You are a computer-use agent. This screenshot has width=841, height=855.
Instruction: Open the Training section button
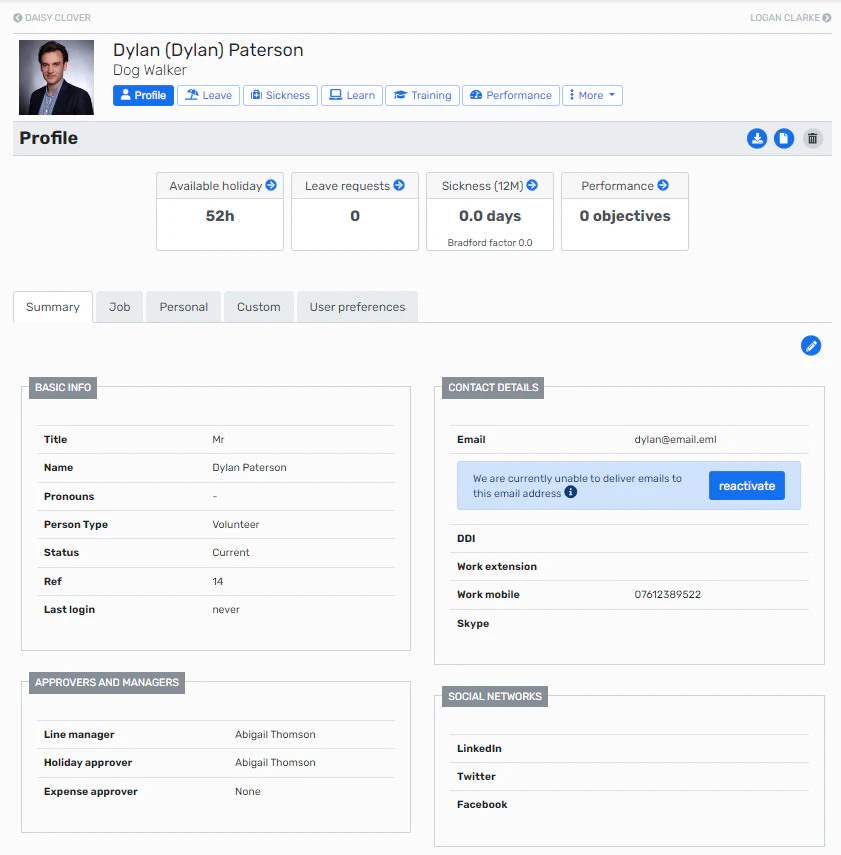pyautogui.click(x=422, y=95)
